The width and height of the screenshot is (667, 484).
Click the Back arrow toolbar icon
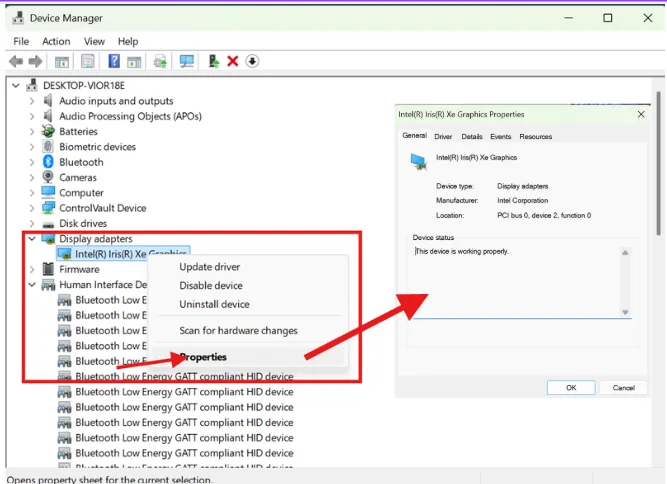point(16,61)
